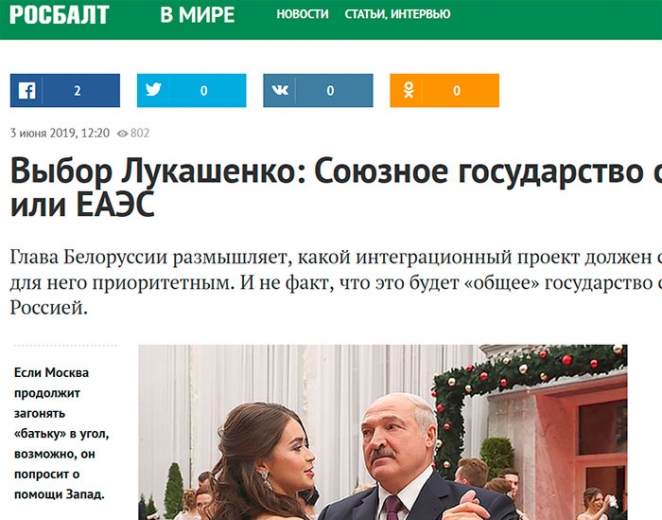Open the РОСБАЛТ logo homepage link

tap(59, 15)
